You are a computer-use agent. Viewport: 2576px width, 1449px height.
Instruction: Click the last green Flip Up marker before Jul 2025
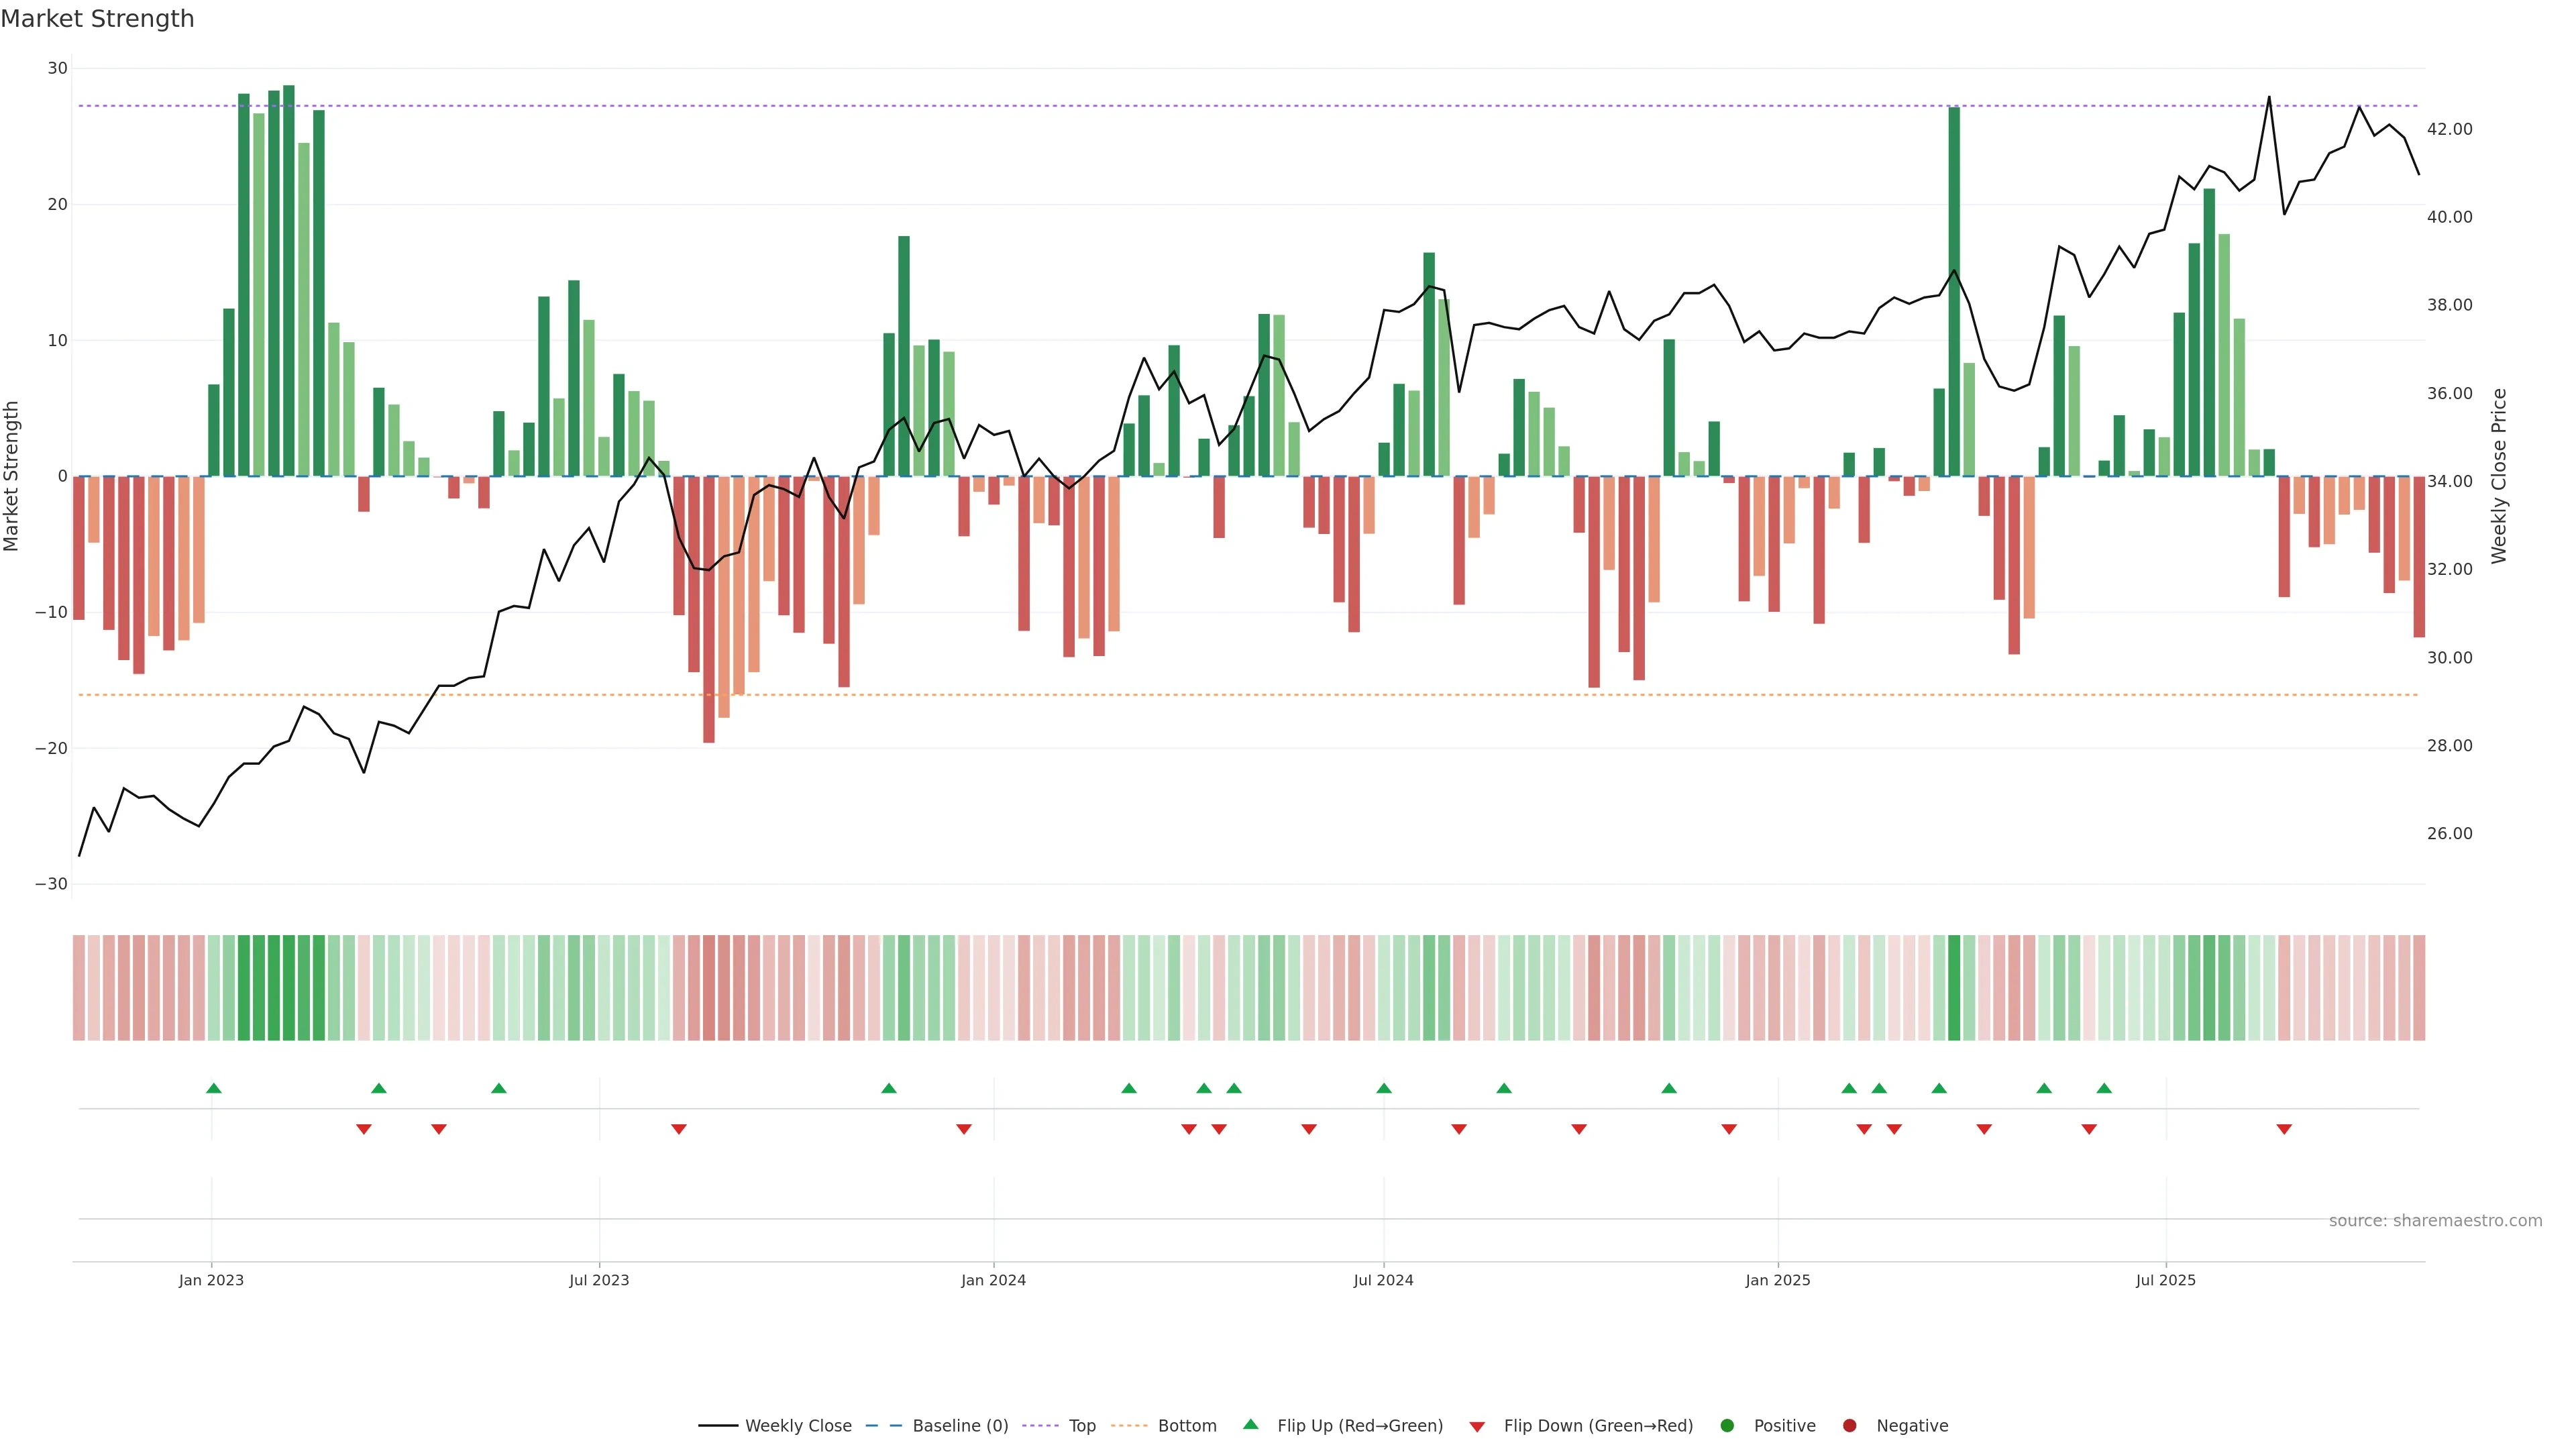coord(2104,1088)
